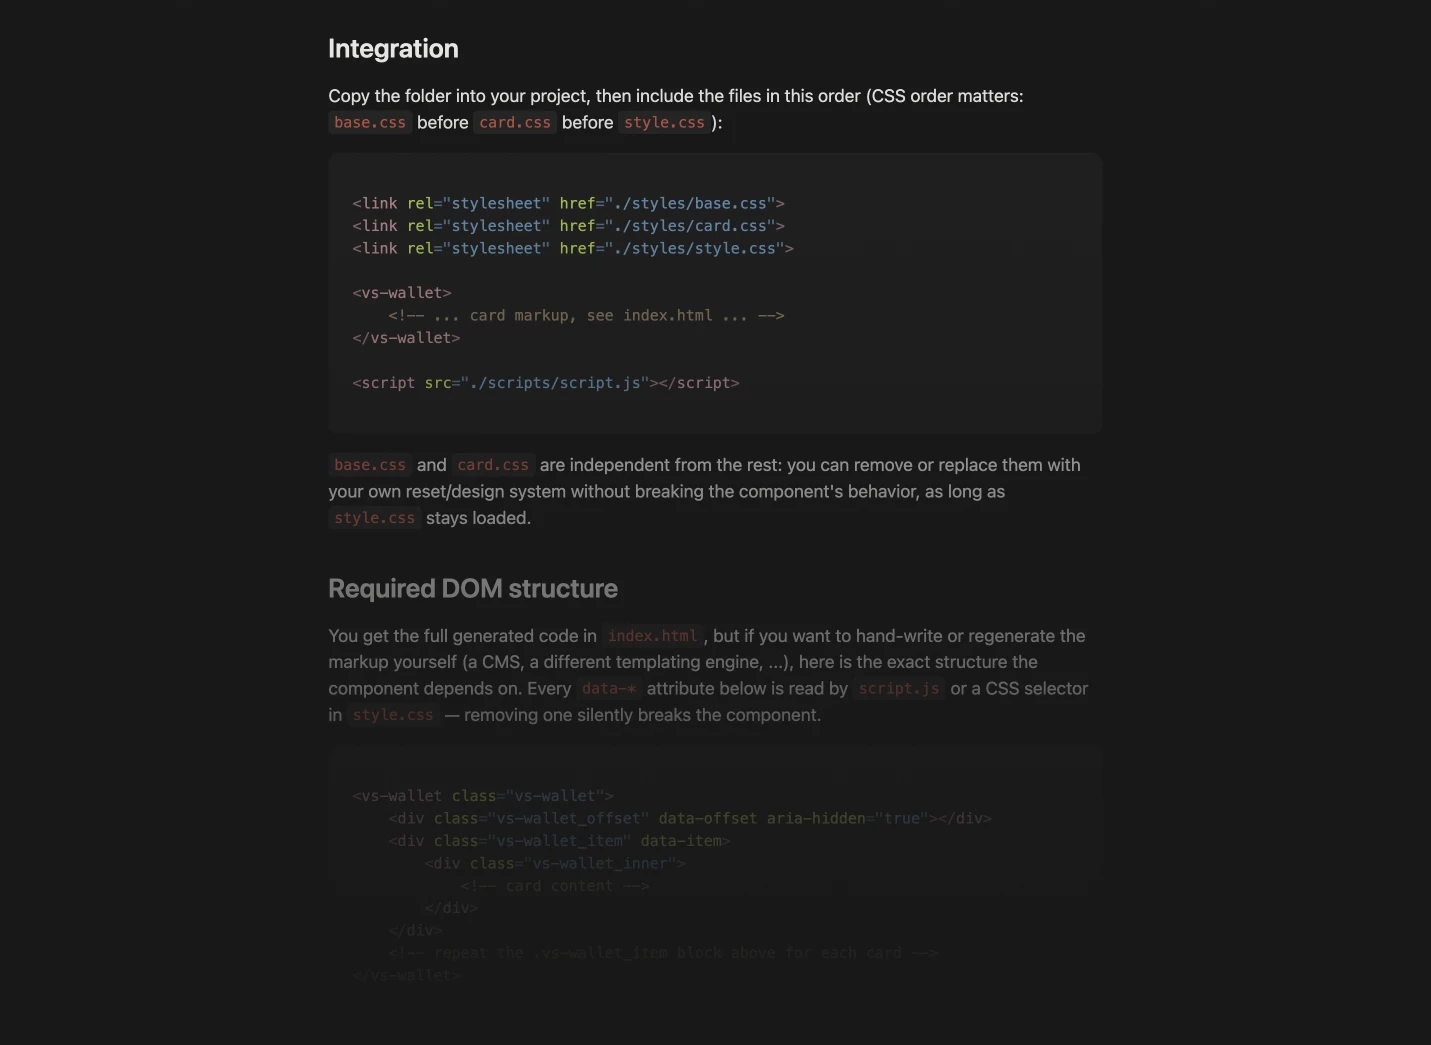
Task: Click style.css code before 'removing one silently'
Action: 393,715
